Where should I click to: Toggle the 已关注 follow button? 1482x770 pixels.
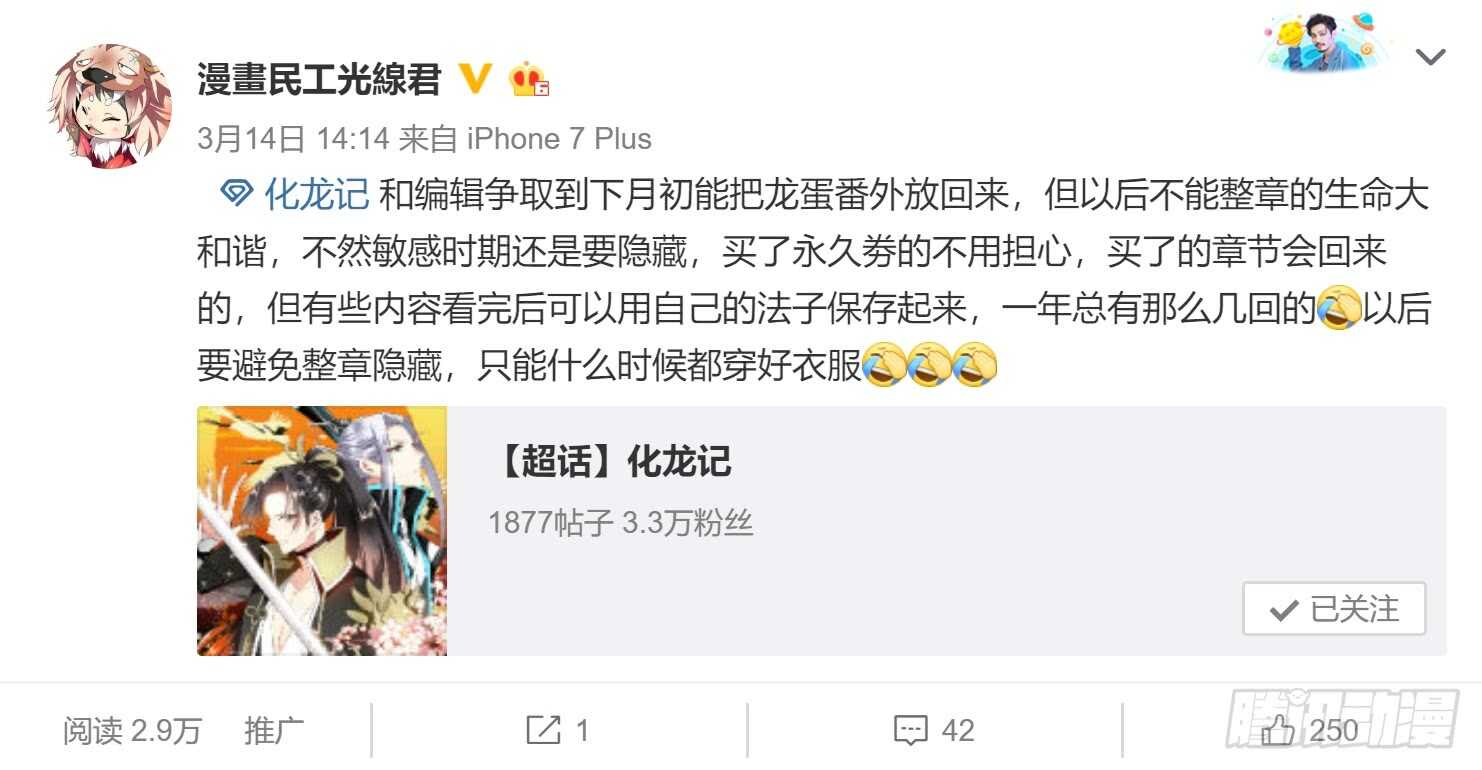pos(1334,609)
